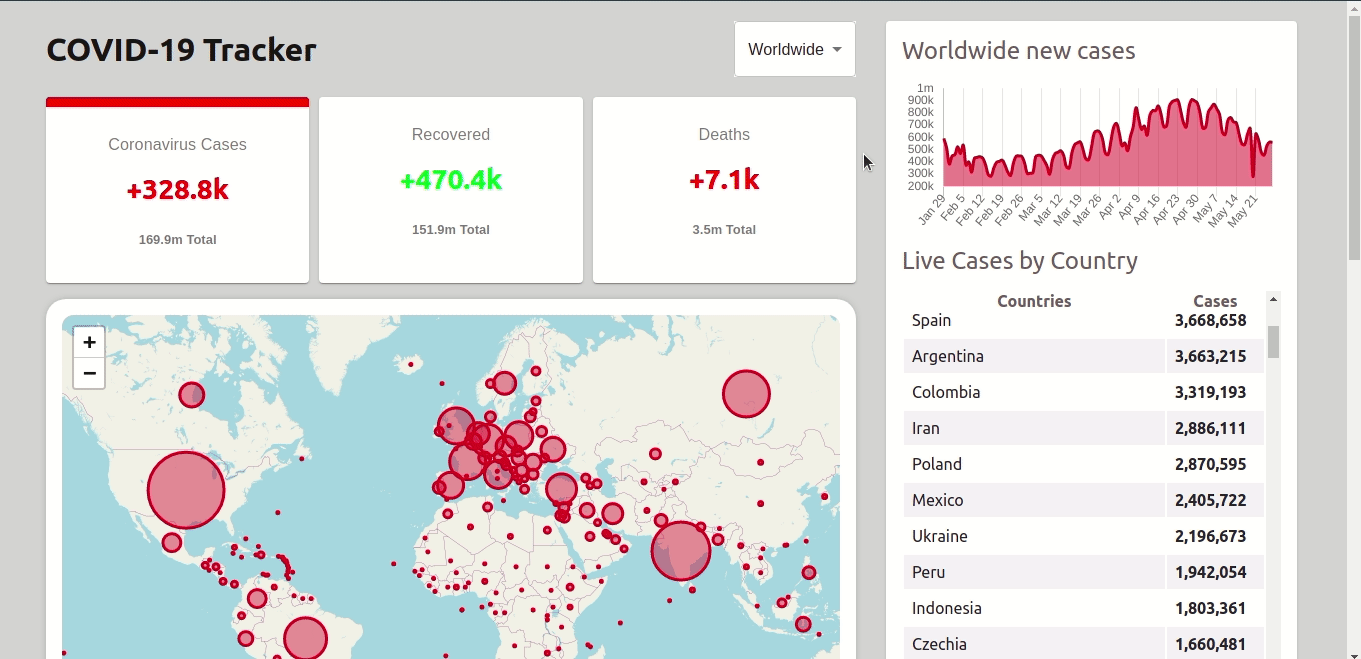This screenshot has height=659, width=1361.
Task: Click the dropdown arrow beside Worldwide
Action: tap(837, 50)
